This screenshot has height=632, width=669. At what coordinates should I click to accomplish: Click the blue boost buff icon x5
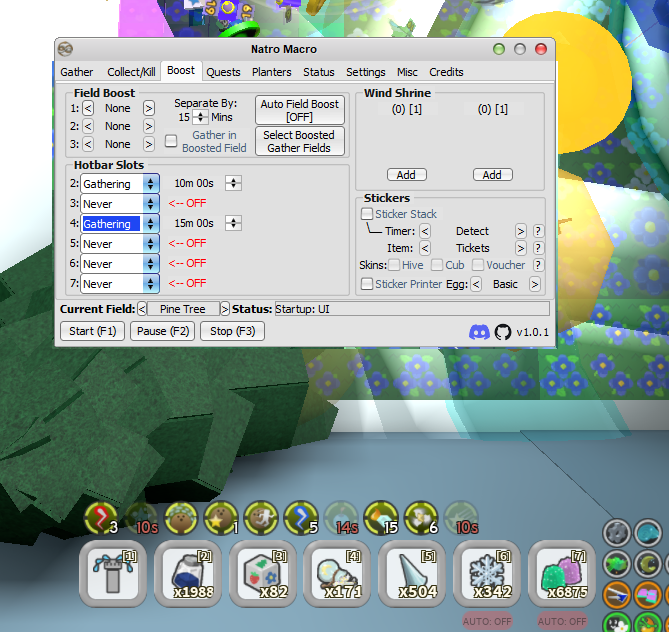[x=301, y=518]
